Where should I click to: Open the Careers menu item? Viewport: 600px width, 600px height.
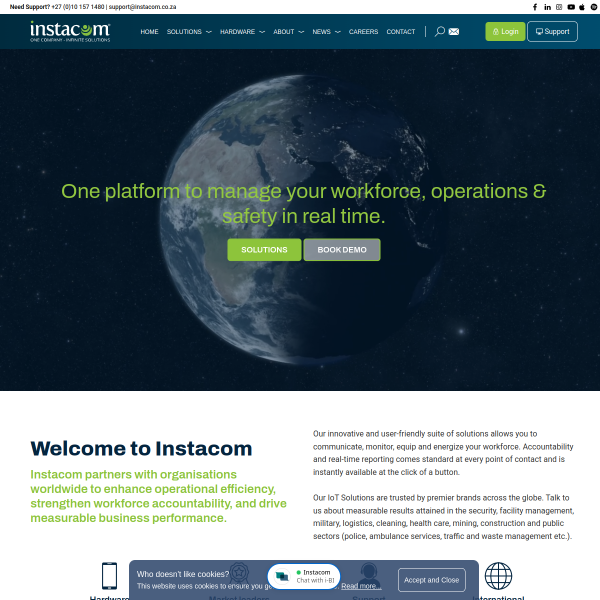363,32
